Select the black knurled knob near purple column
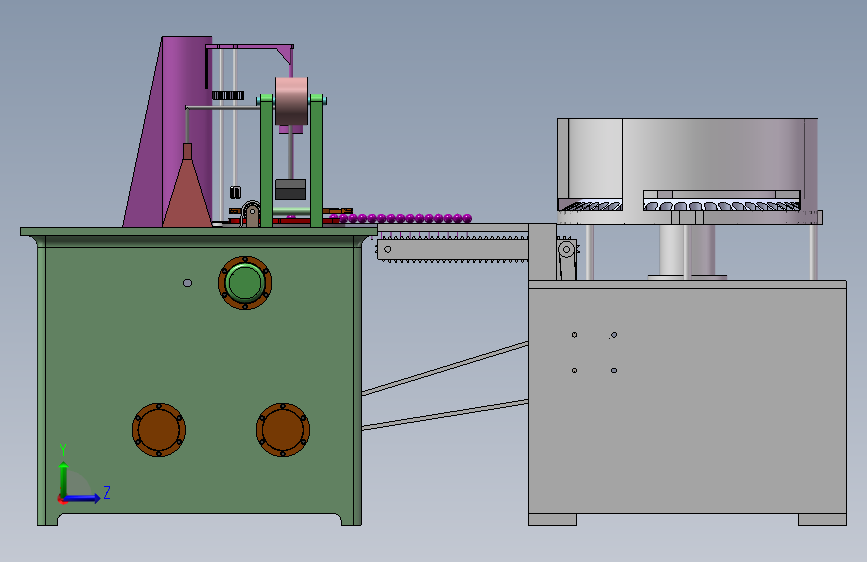The image size is (867, 562). [x=228, y=96]
